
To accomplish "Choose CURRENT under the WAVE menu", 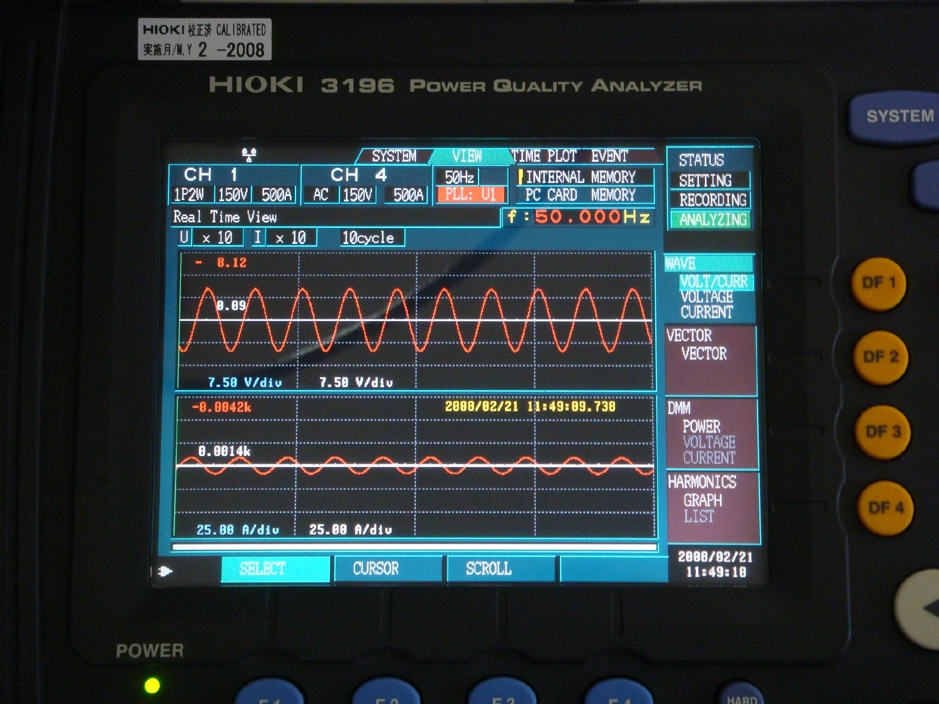I will click(707, 312).
